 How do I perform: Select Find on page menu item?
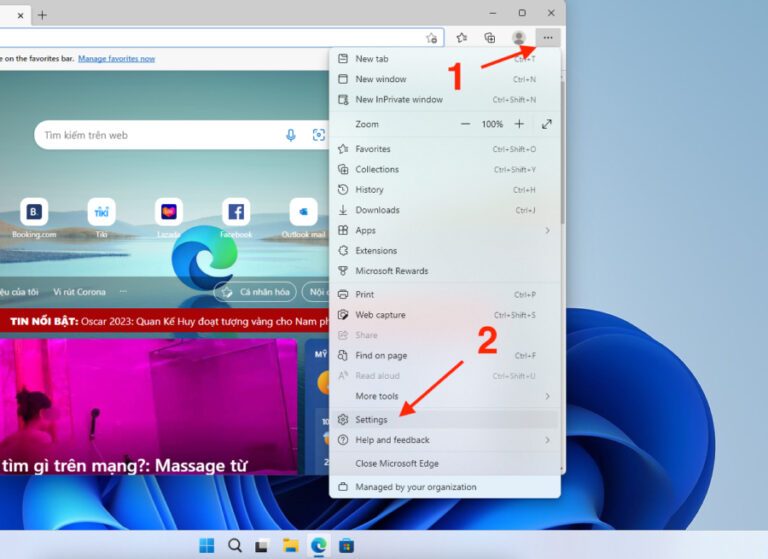click(x=445, y=356)
